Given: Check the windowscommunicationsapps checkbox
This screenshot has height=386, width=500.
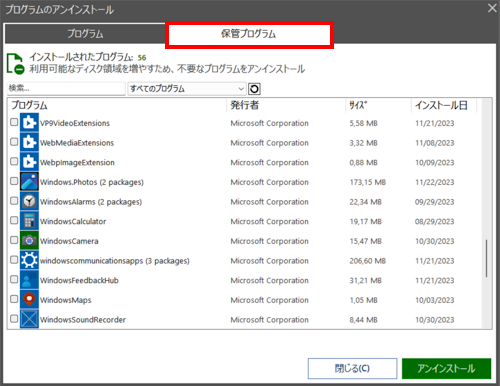Looking at the screenshot, I should point(14,260).
